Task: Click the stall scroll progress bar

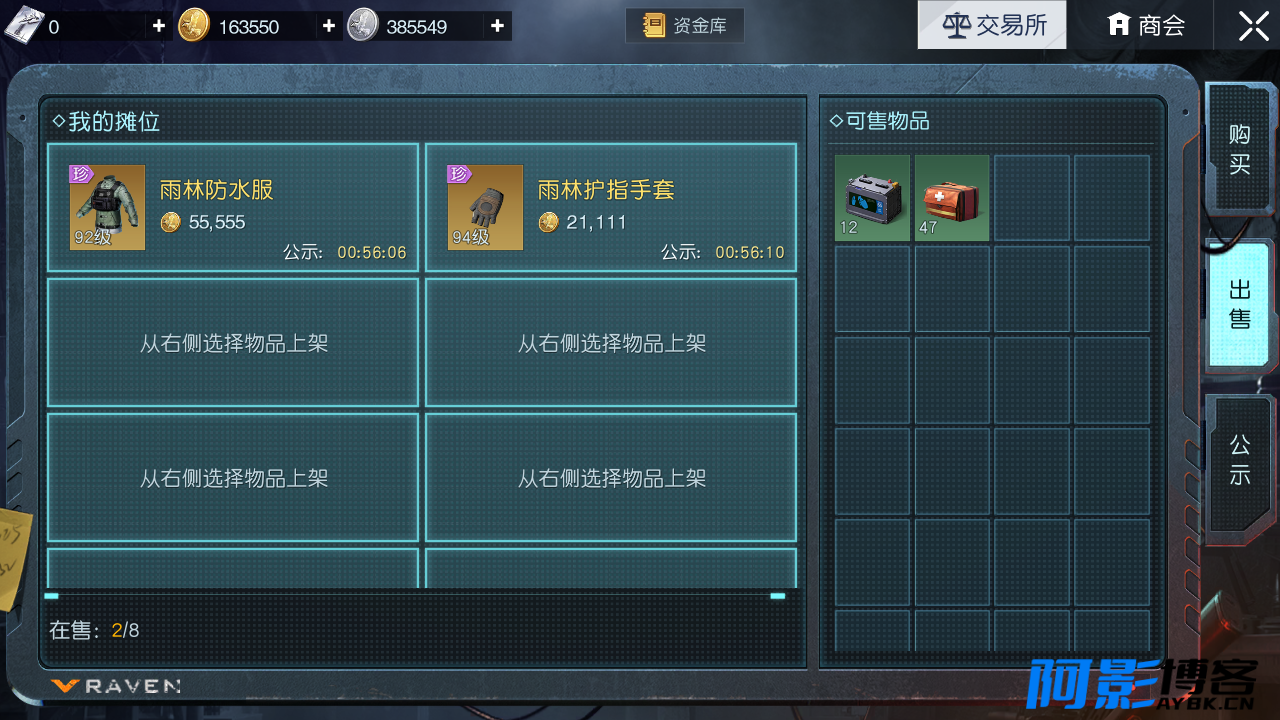Action: 415,596
